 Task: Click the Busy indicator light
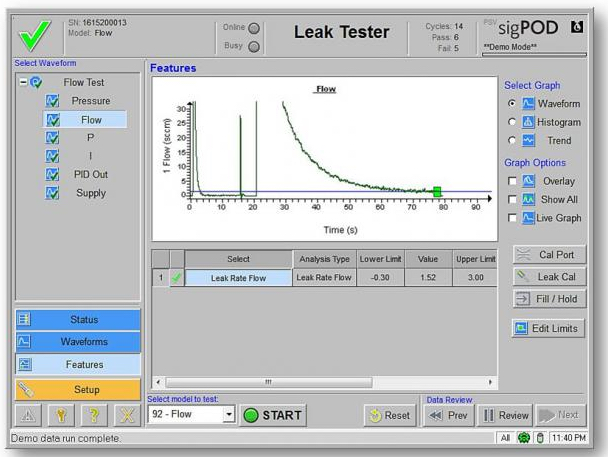[x=254, y=47]
